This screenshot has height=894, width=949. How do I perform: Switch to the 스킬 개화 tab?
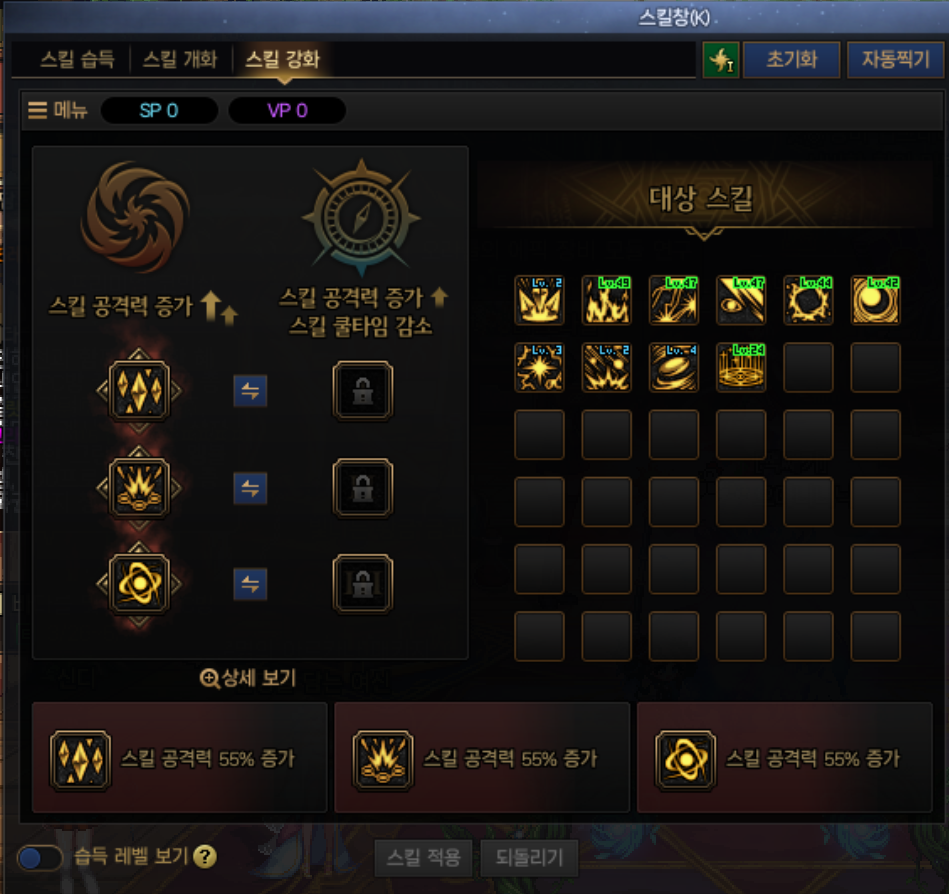pyautogui.click(x=180, y=59)
